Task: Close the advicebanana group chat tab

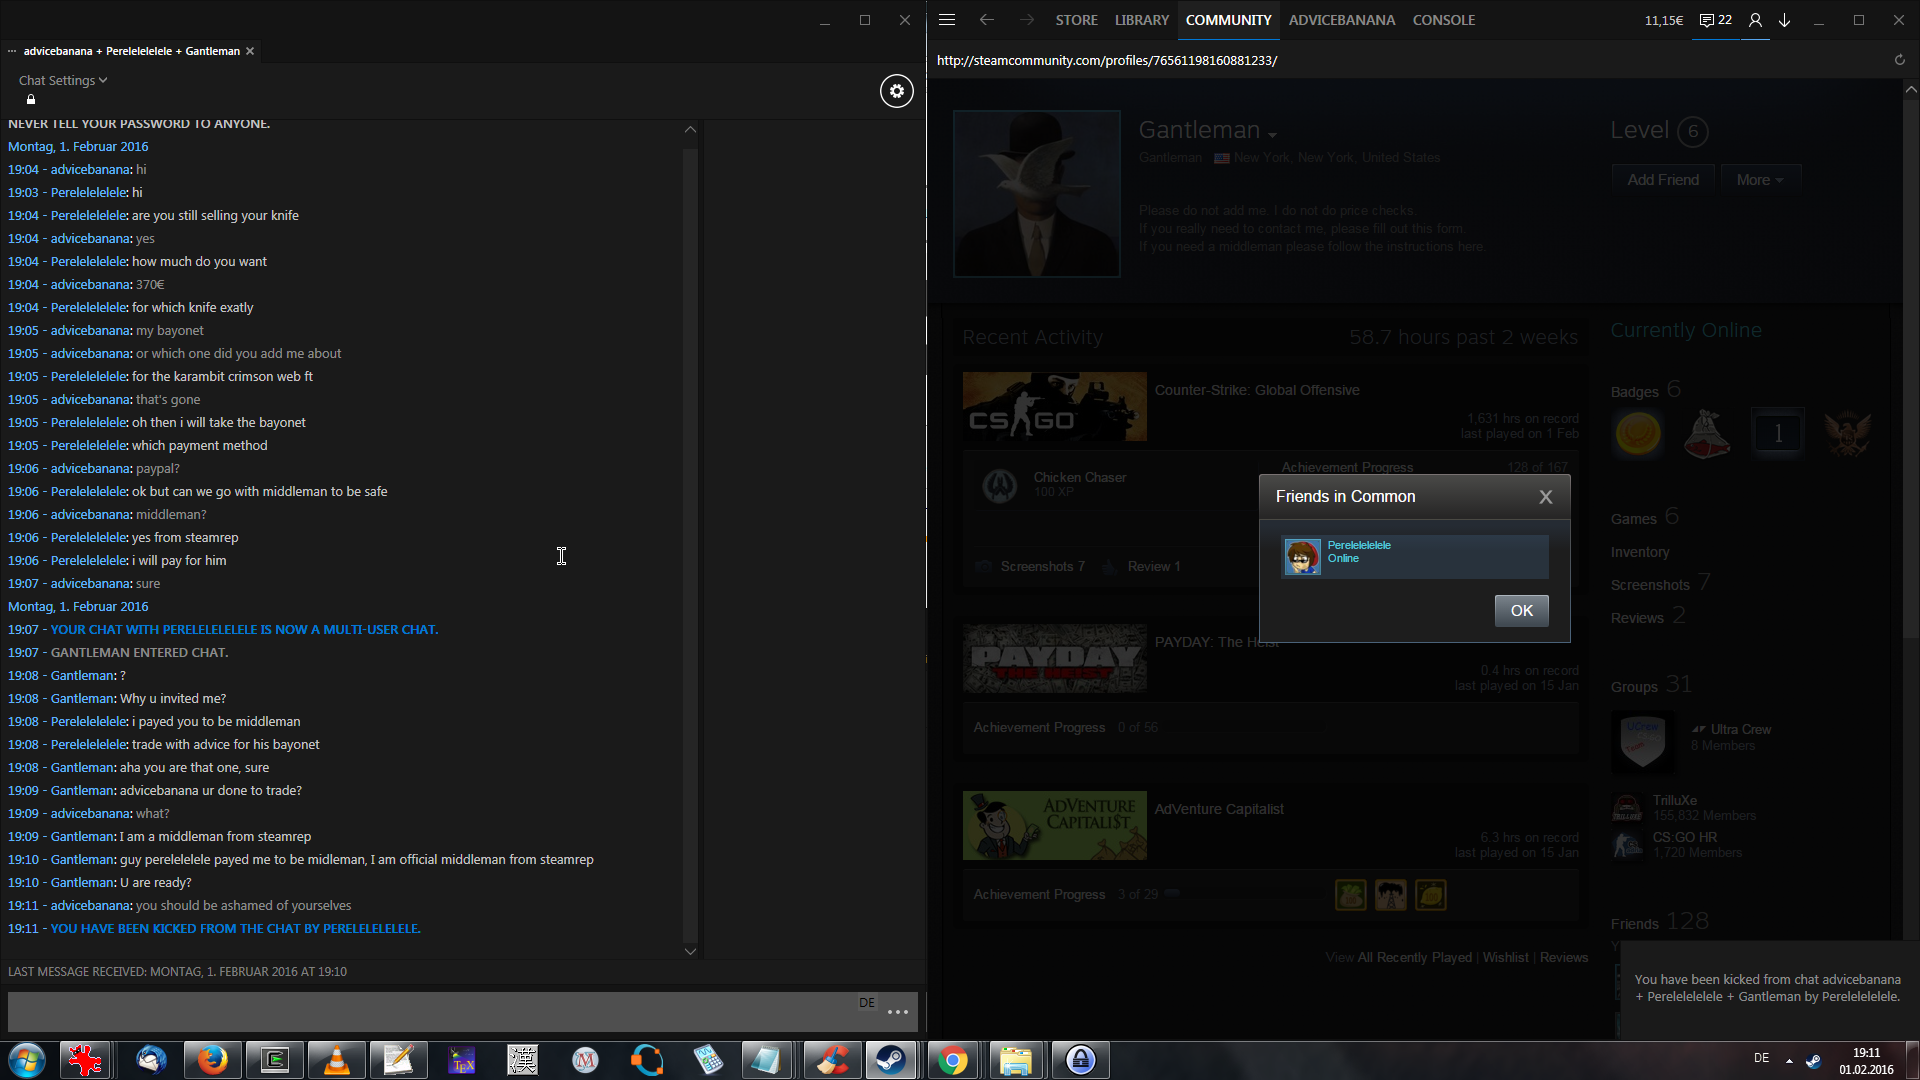Action: (x=250, y=51)
